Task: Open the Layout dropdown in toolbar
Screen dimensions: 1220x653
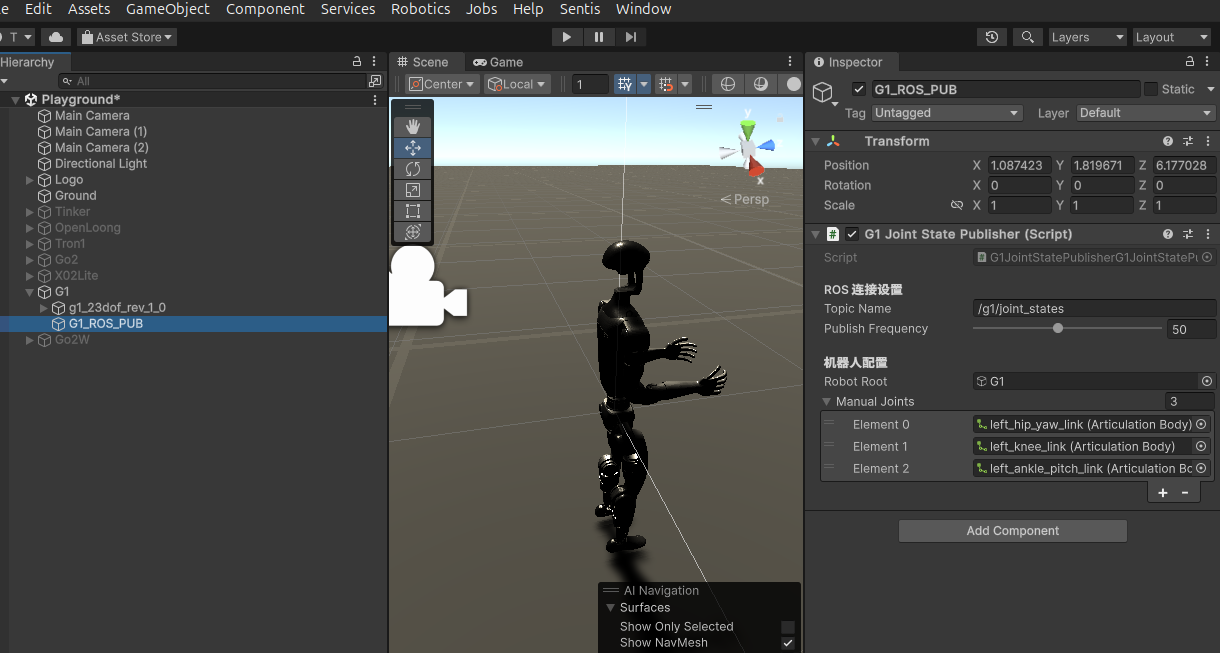Action: 1171,37
